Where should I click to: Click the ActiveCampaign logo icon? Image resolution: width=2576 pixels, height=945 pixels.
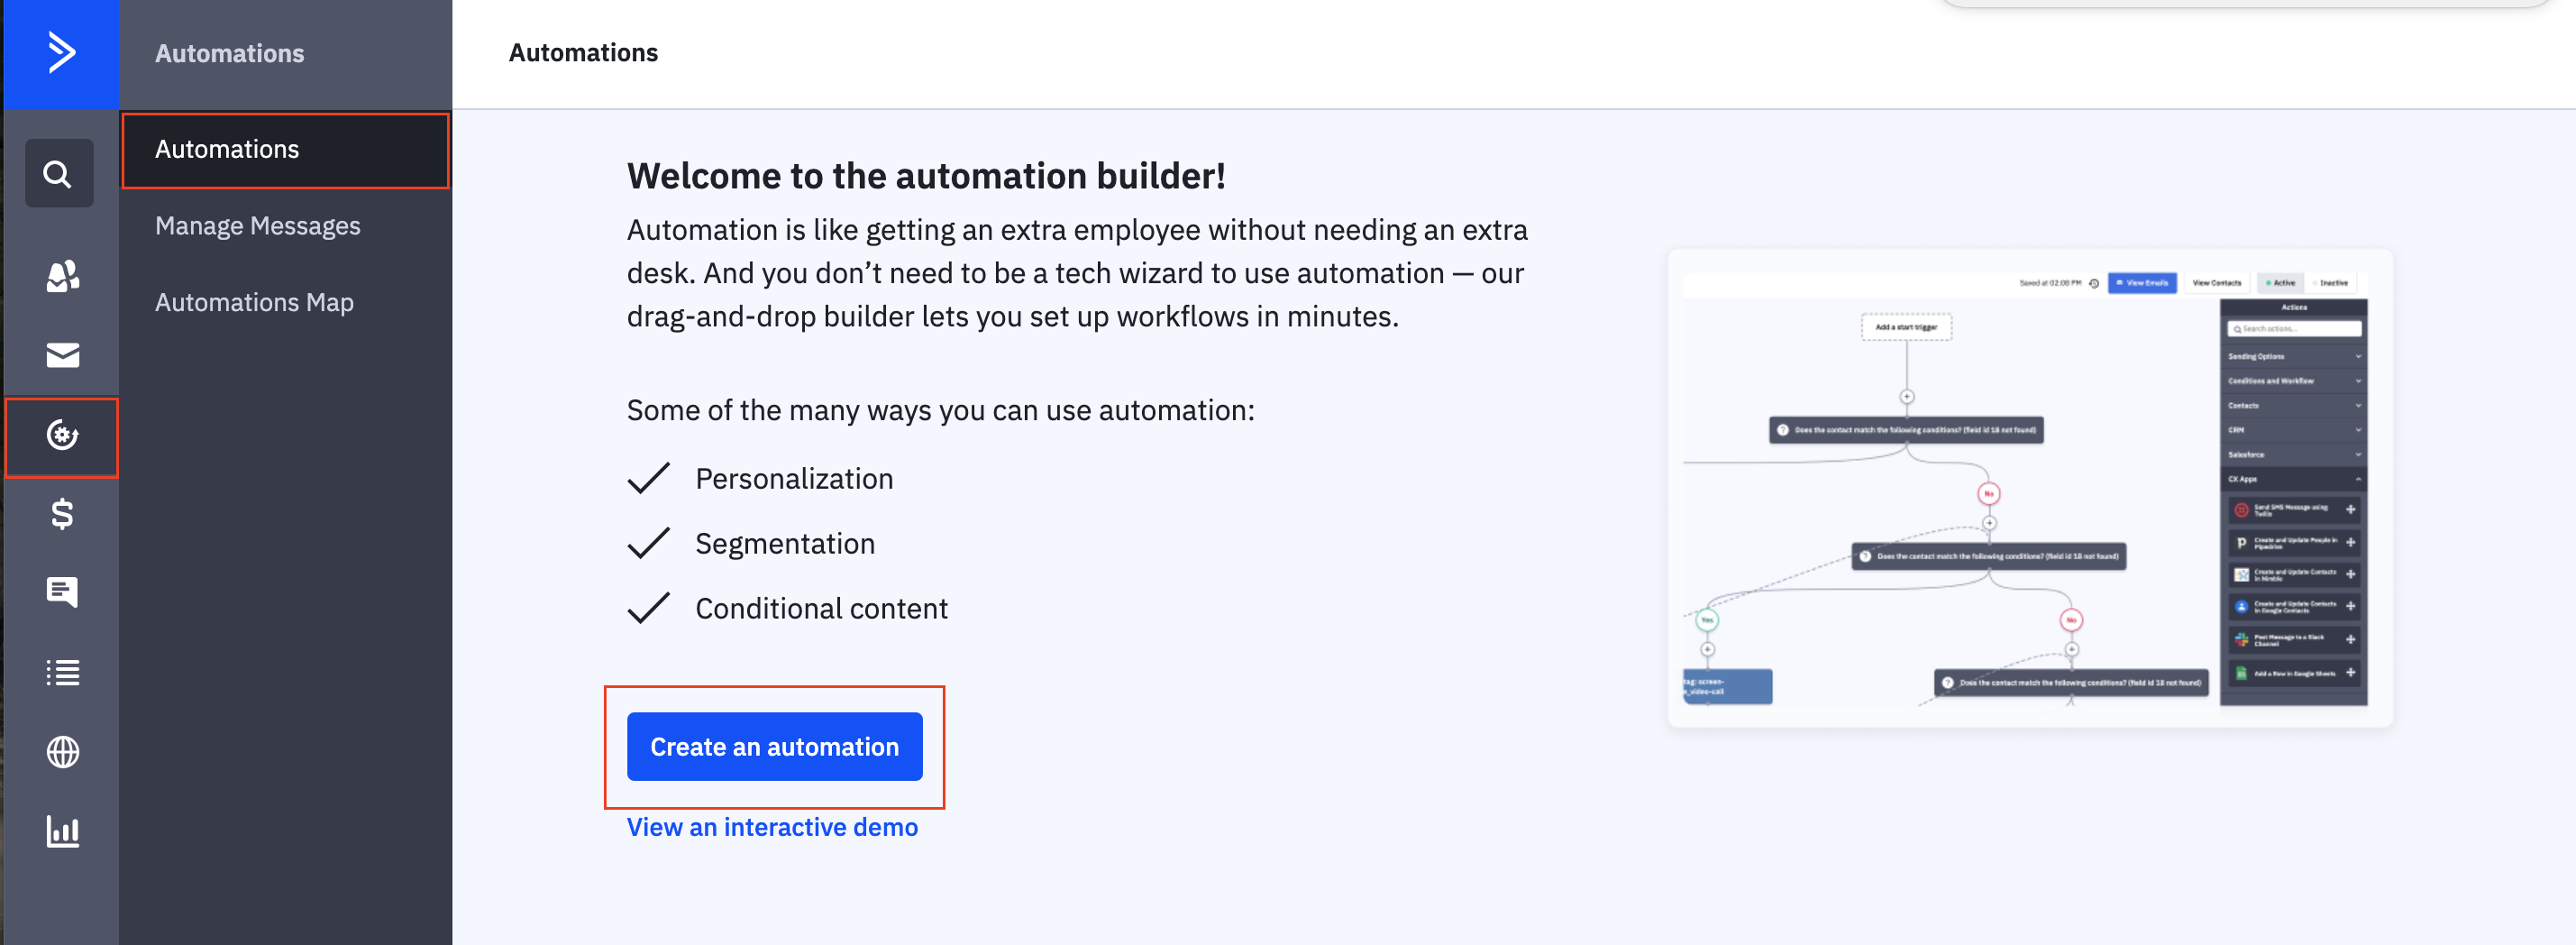pos(61,53)
